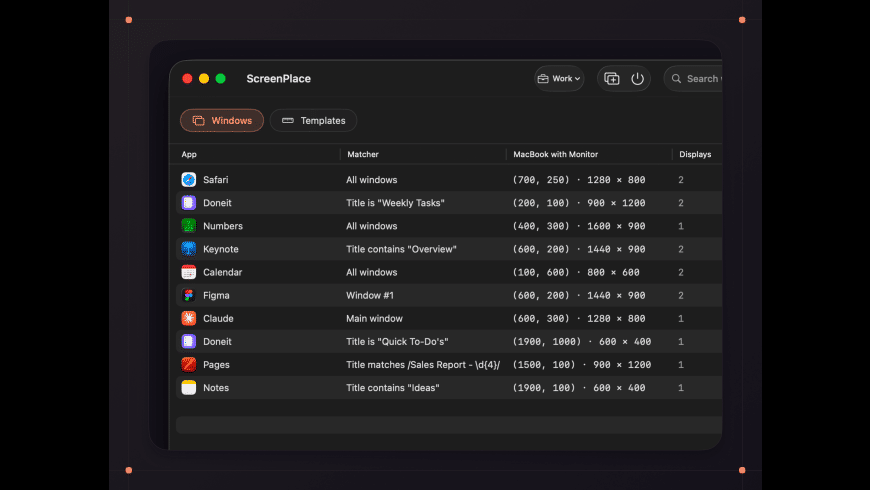Image resolution: width=870 pixels, height=490 pixels.
Task: Click Safari's All windows matcher
Action: pos(372,180)
